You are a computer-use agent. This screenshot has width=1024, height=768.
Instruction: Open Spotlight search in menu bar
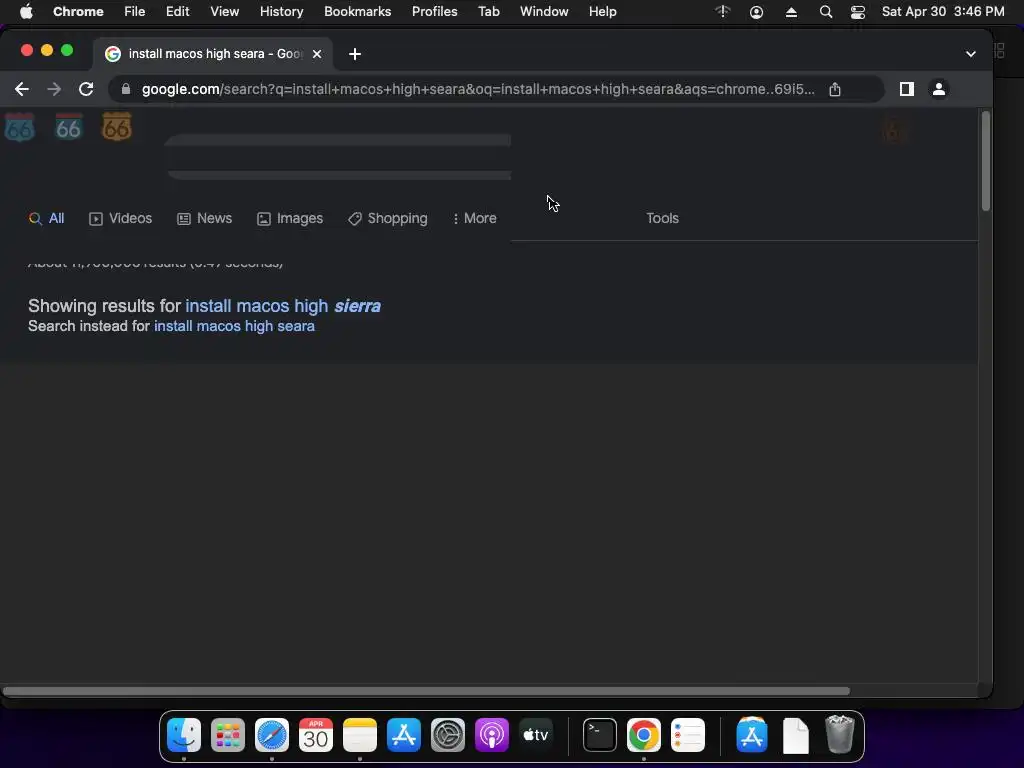point(825,12)
